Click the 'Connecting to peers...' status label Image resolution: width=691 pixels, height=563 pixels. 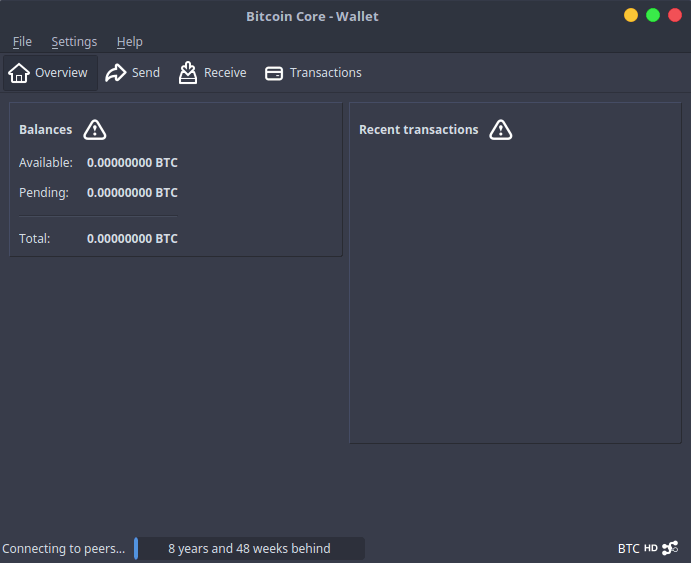64,548
